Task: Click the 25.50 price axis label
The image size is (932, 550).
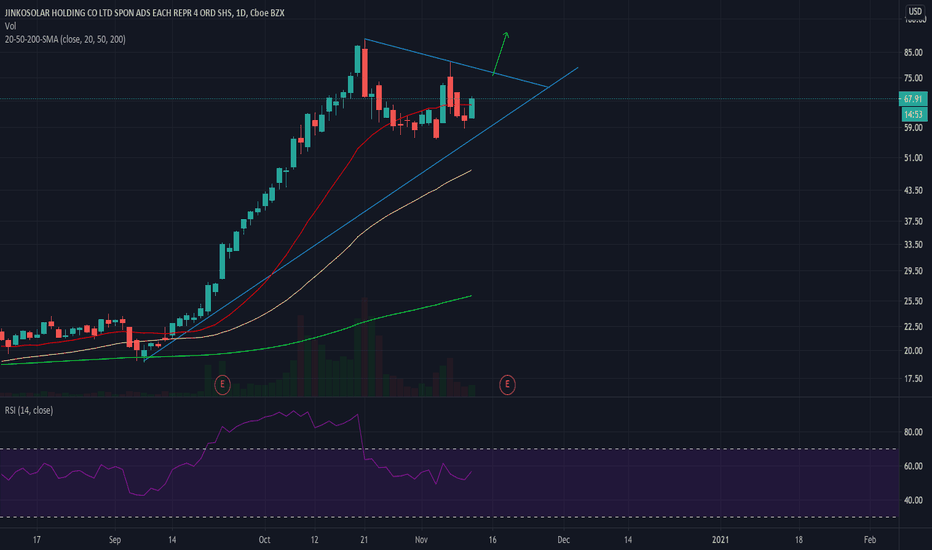Action: coord(913,301)
